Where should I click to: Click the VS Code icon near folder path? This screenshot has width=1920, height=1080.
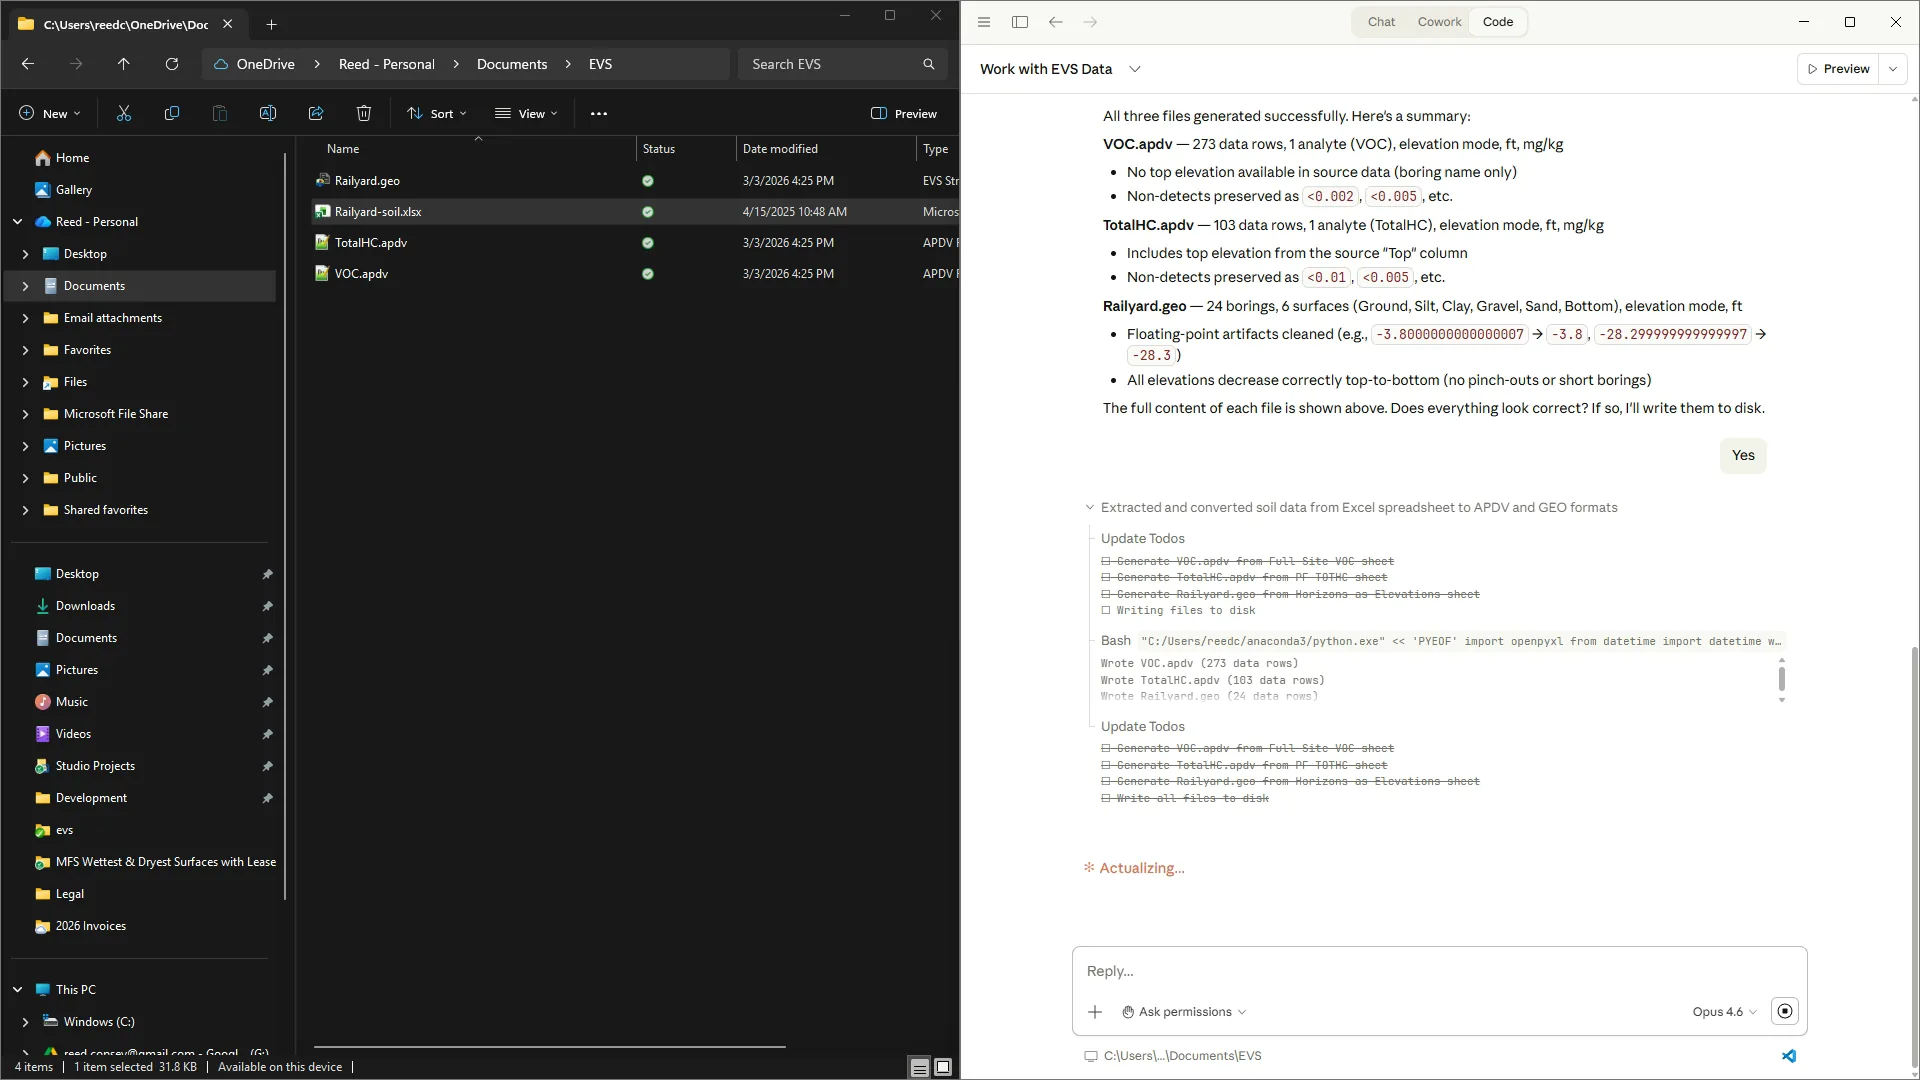[x=1789, y=1056]
